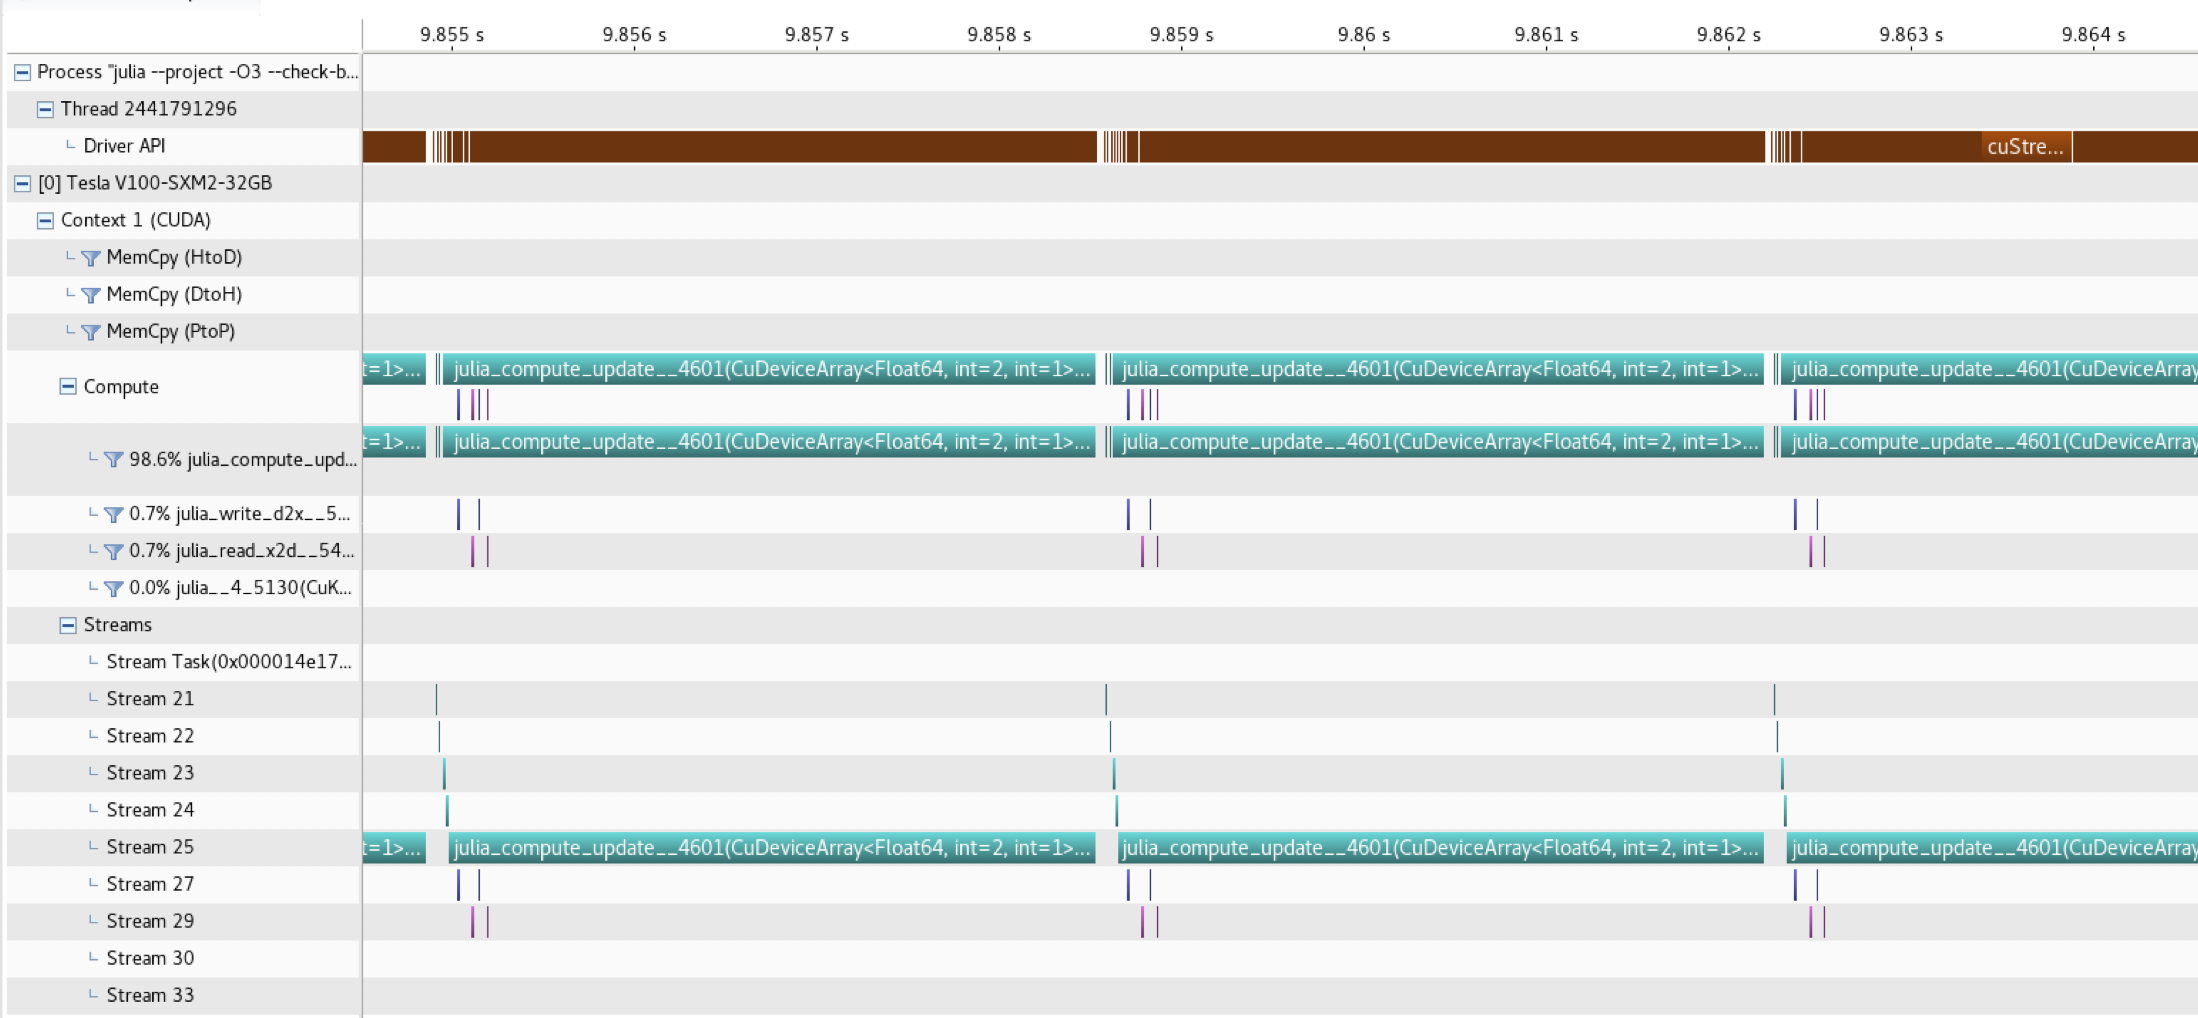This screenshot has height=1018, width=2198.
Task: Click filter icon for 98.6% julia_compute_upd row
Action: pos(114,460)
